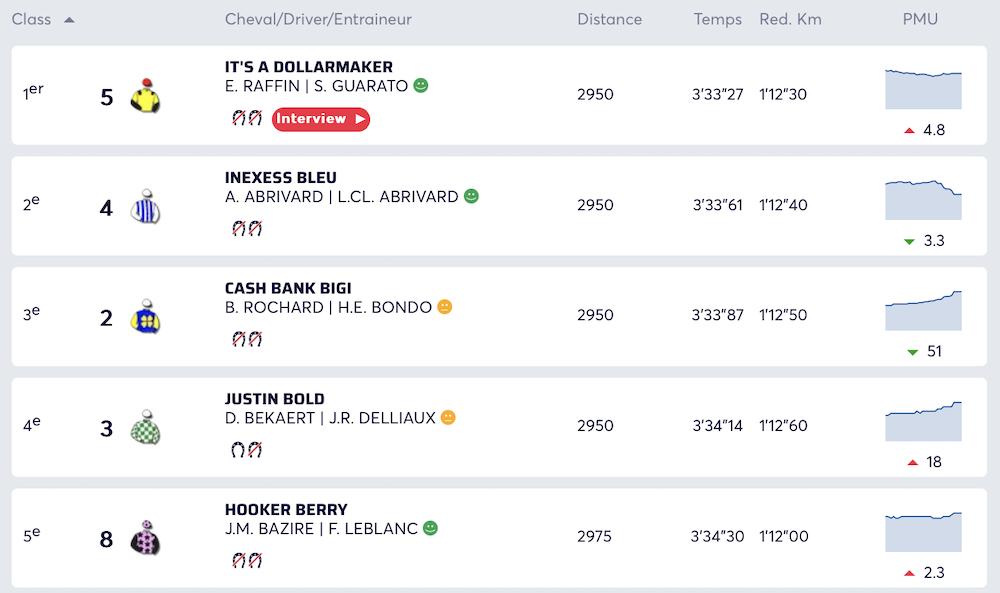1000x593 pixels.
Task: Click the Distance column header
Action: click(609, 19)
